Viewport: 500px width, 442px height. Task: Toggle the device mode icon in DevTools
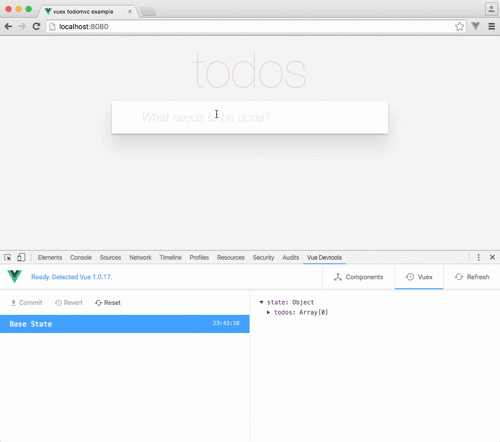[x=21, y=257]
